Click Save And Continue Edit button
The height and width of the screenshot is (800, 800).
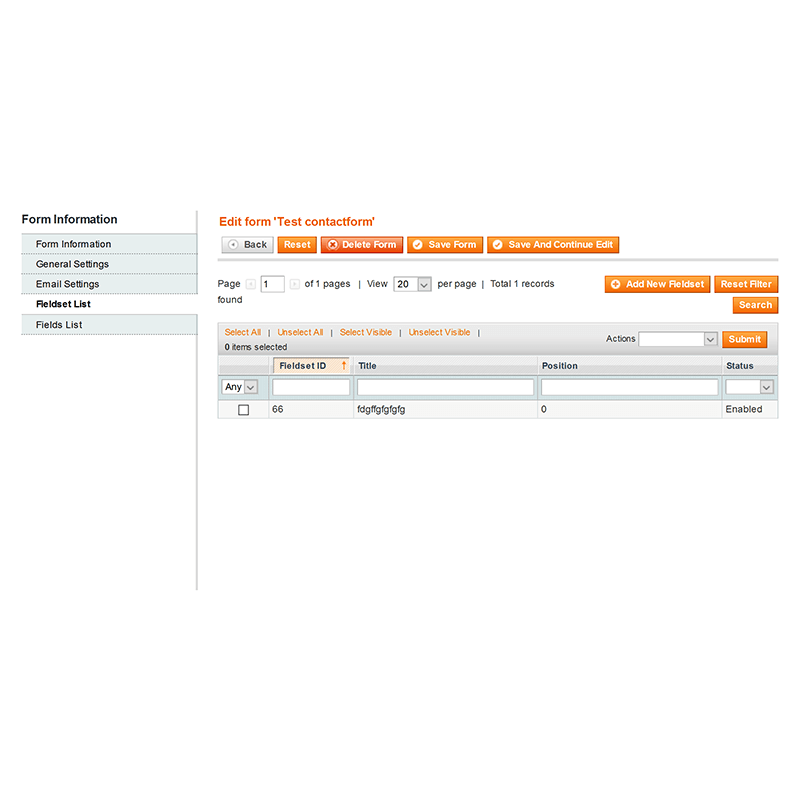tap(553, 245)
